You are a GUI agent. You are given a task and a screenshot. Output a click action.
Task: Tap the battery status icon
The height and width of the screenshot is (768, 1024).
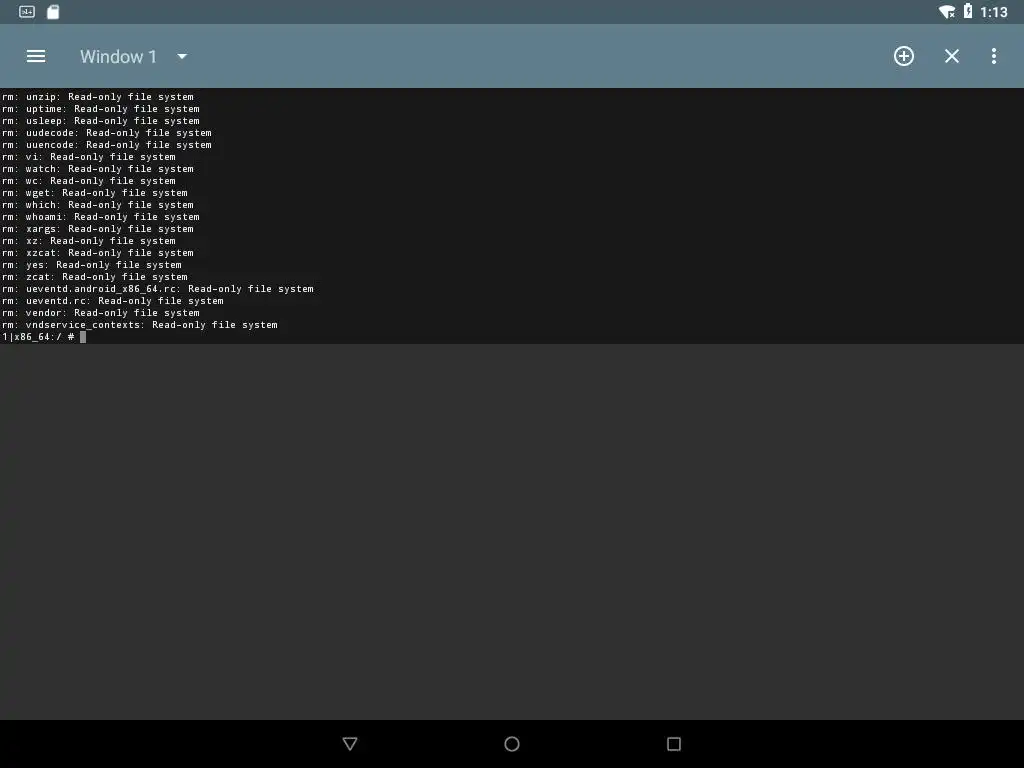coord(968,11)
